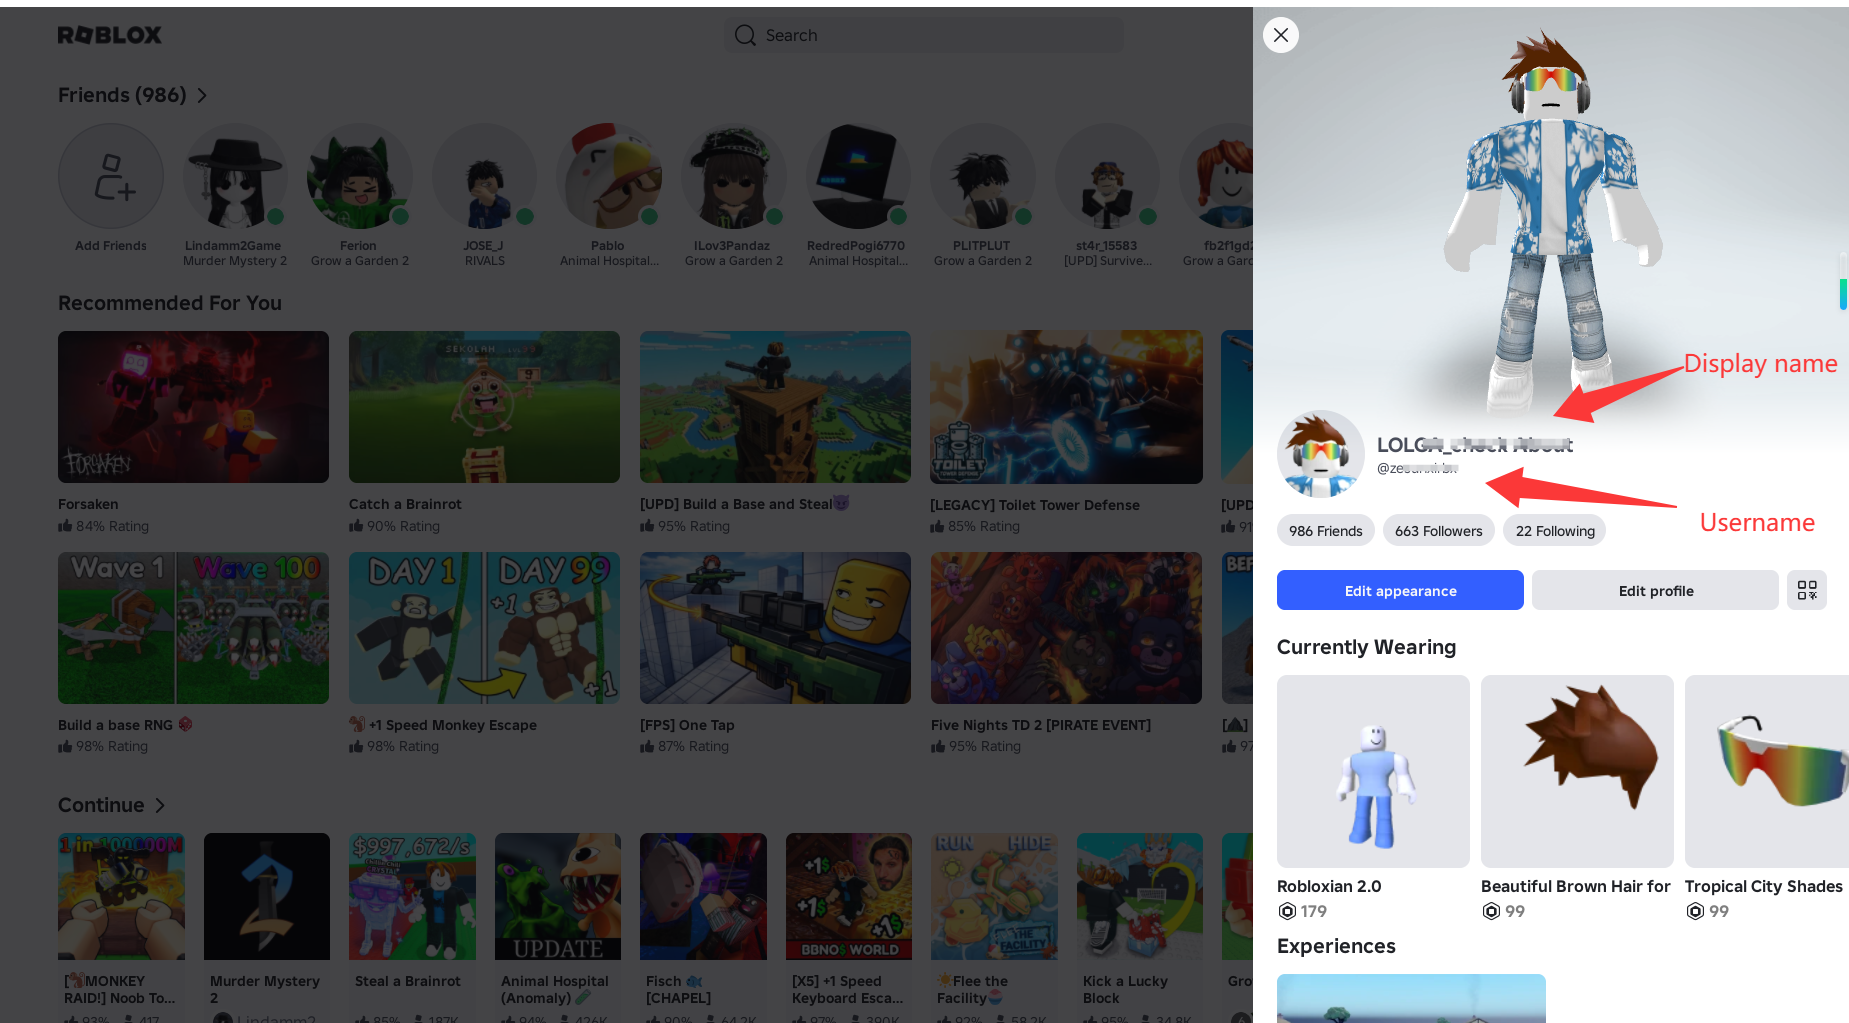Open Animal Hospital (Anomaly) thumbnail
1849x1023 pixels.
click(558, 896)
